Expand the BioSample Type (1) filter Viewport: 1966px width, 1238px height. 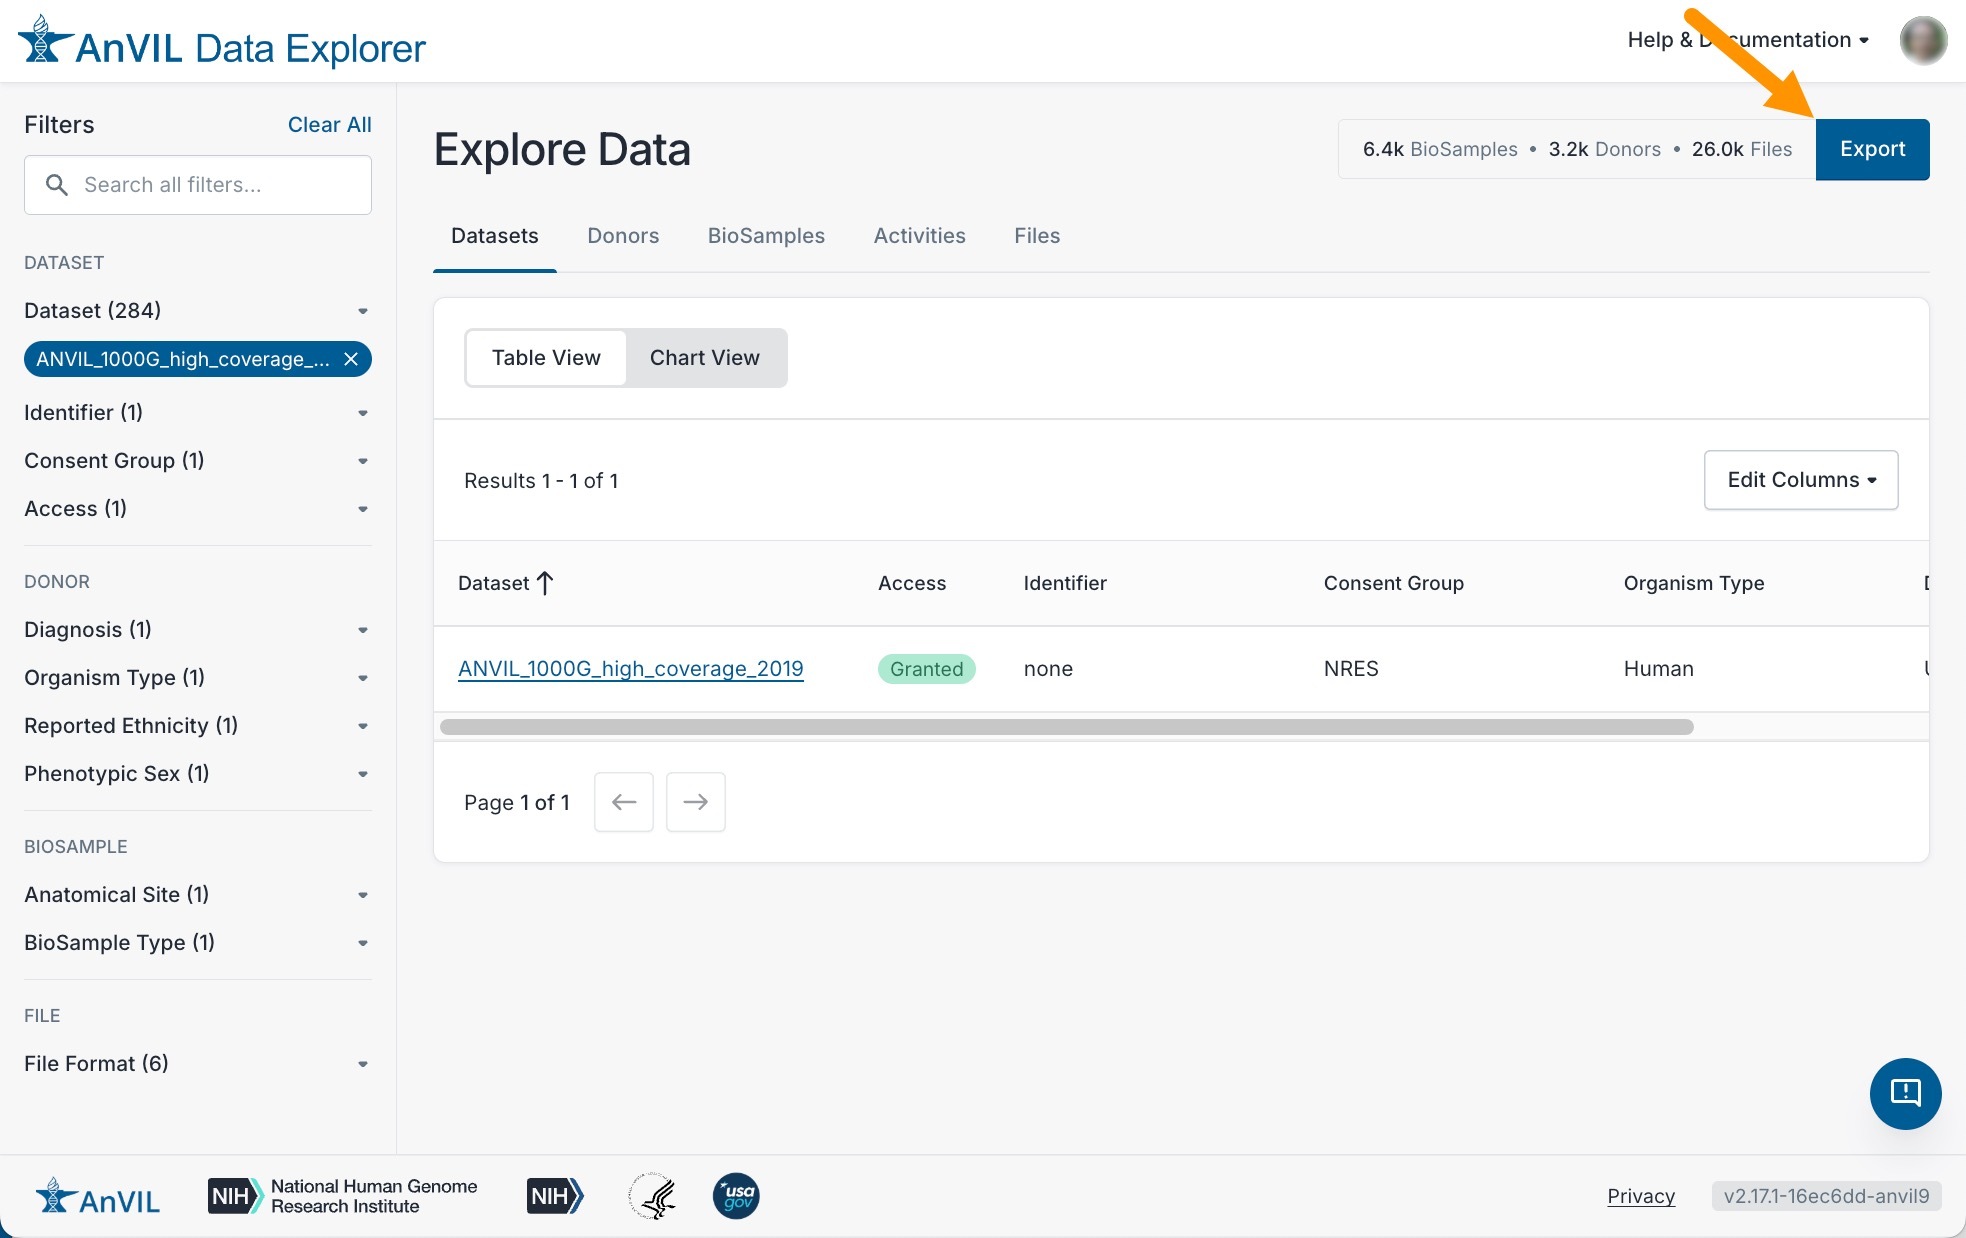[x=198, y=943]
